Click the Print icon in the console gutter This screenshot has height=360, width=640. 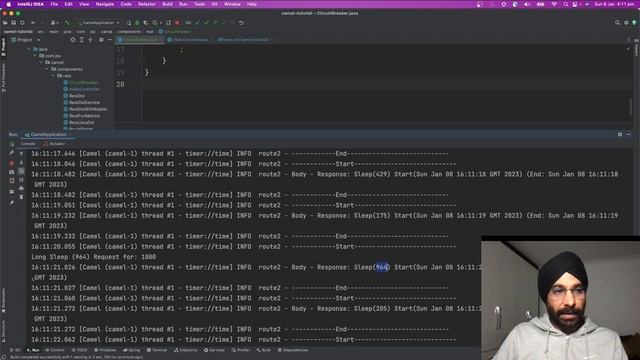click(x=22, y=188)
